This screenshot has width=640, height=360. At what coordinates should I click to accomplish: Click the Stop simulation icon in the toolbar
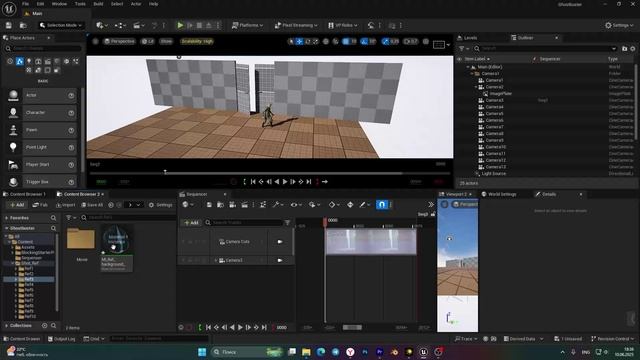[x=199, y=25]
